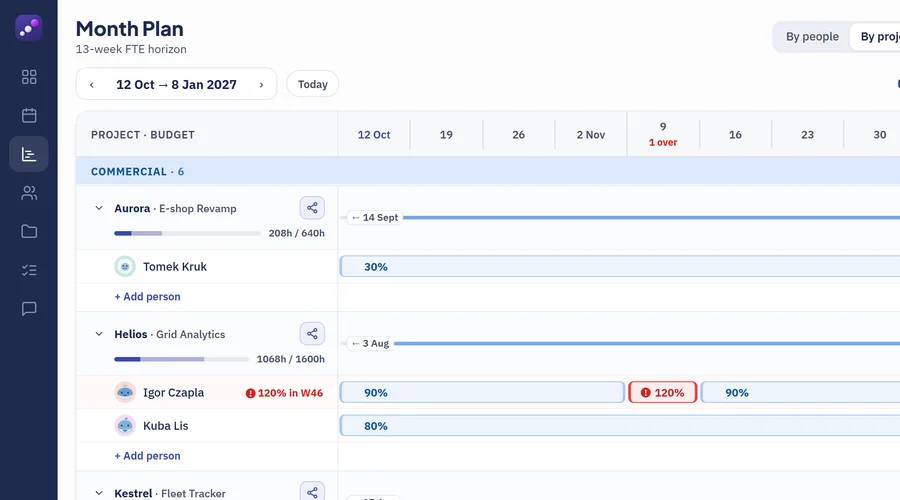
Task: Open the checklist tasks icon in sidebar
Action: pos(29,270)
